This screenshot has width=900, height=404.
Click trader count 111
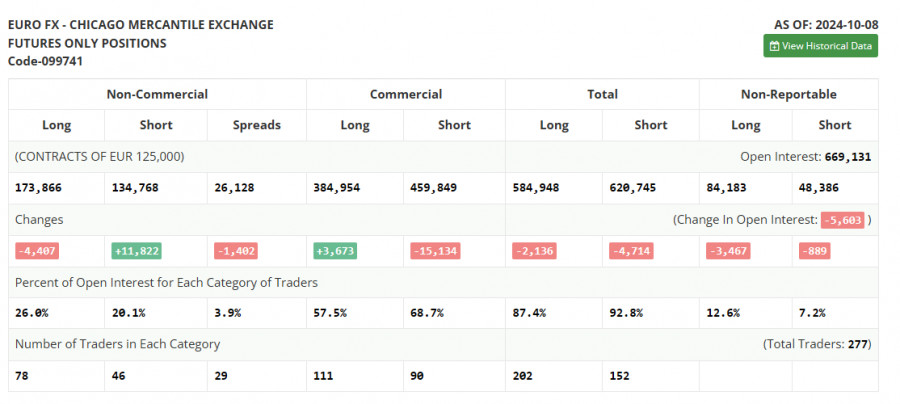[x=323, y=376]
